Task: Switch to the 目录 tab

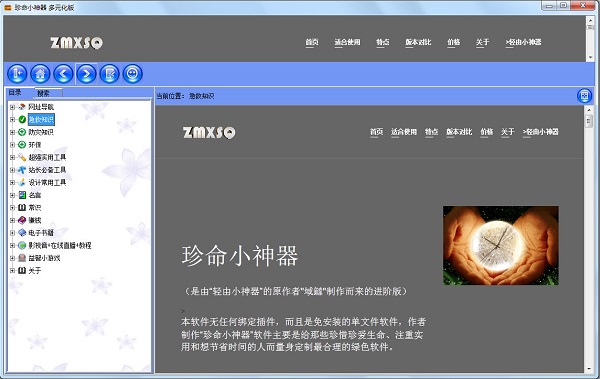Action: pos(15,92)
